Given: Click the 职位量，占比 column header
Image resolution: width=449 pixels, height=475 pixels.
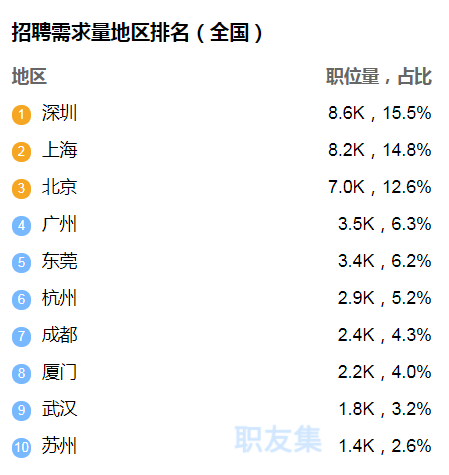Looking at the screenshot, I should 379,76.
